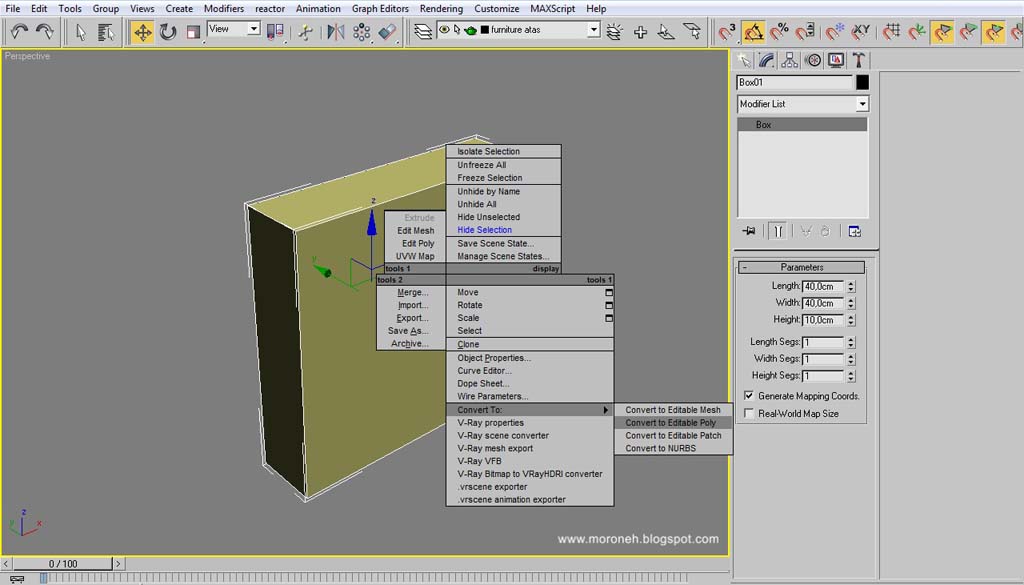Enable Real-World Map Size checkbox
This screenshot has width=1024, height=585.
[x=749, y=413]
